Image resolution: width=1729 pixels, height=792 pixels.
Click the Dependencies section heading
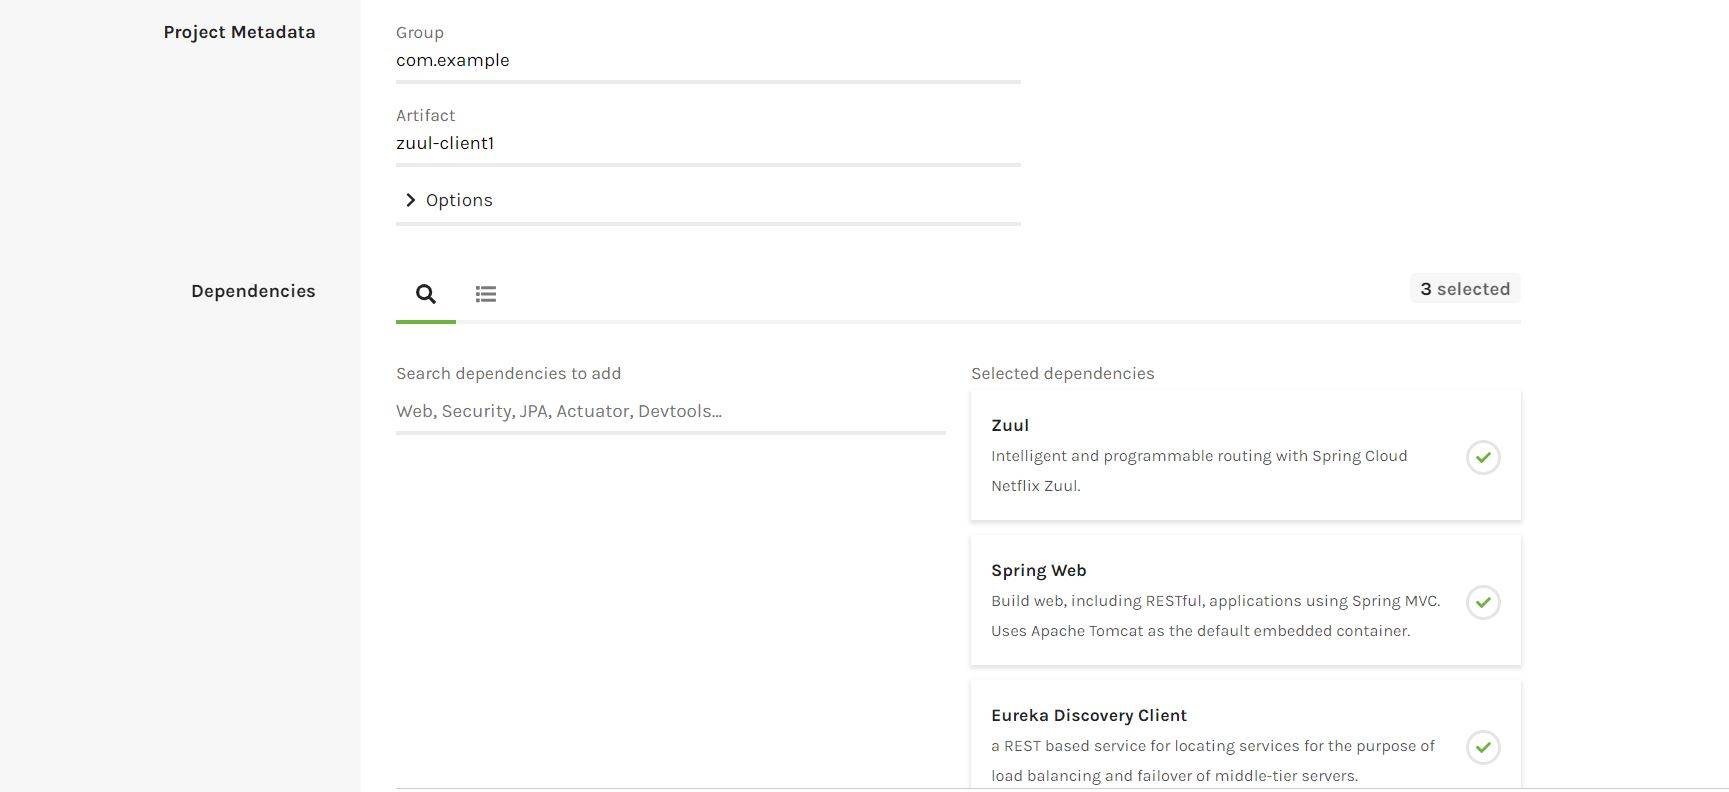tap(253, 291)
